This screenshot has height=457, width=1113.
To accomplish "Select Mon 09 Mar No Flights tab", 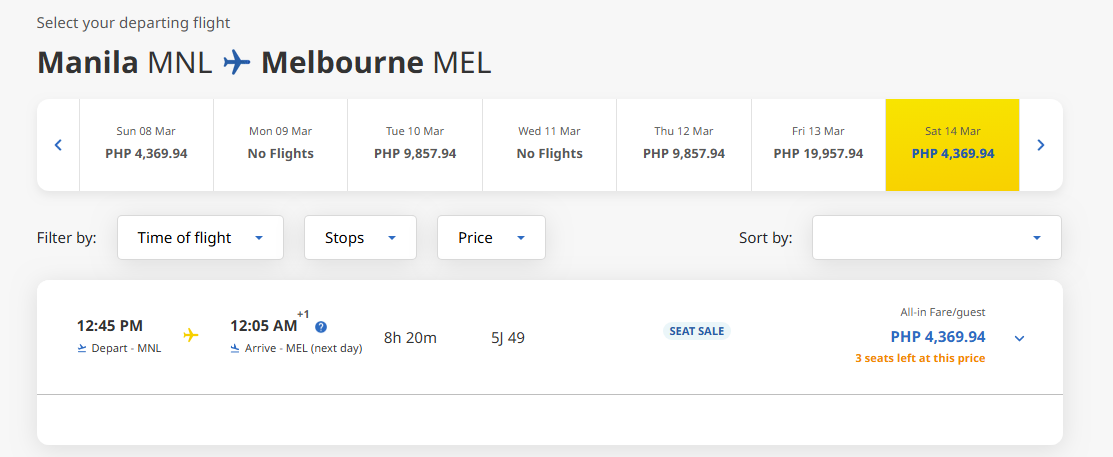I will pos(280,145).
